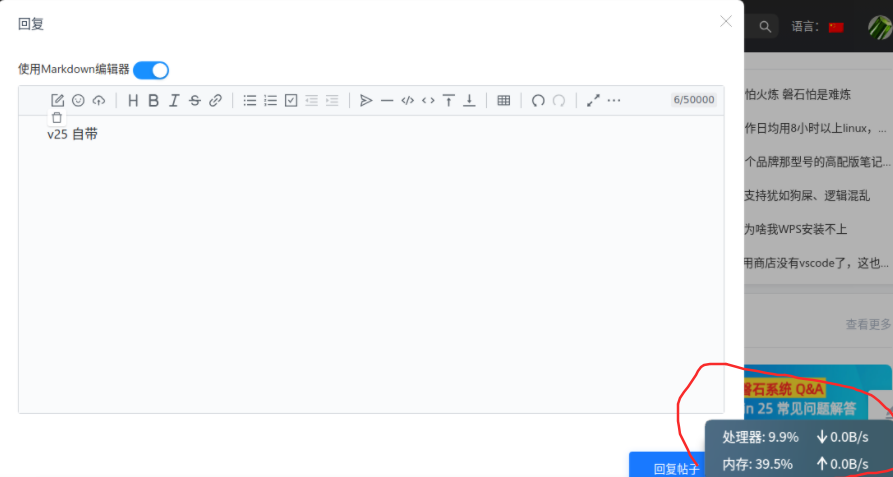The image size is (893, 477).
Task: Open the post about 支持犹如狗屎、逻辑混乱
Action: click(807, 196)
